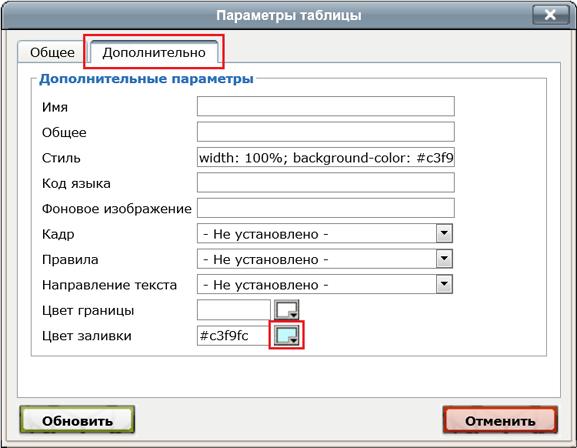Click the Цвет заливки hex value field

tap(234, 335)
